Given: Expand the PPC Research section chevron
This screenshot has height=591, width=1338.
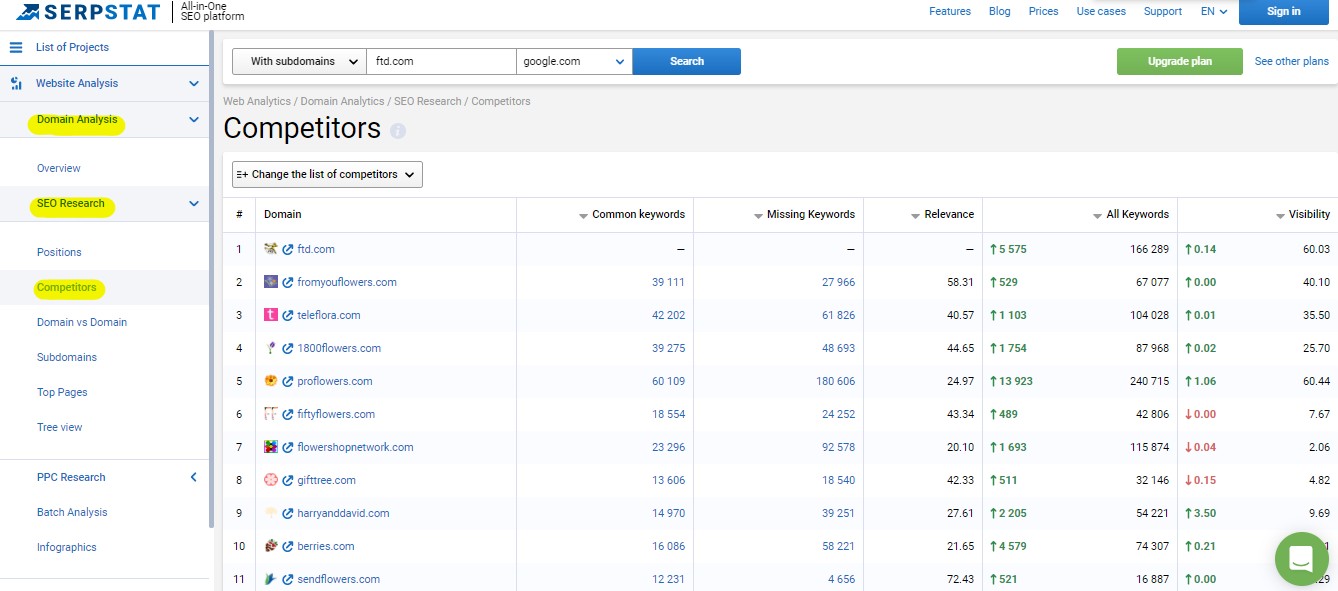Looking at the screenshot, I should [x=194, y=477].
